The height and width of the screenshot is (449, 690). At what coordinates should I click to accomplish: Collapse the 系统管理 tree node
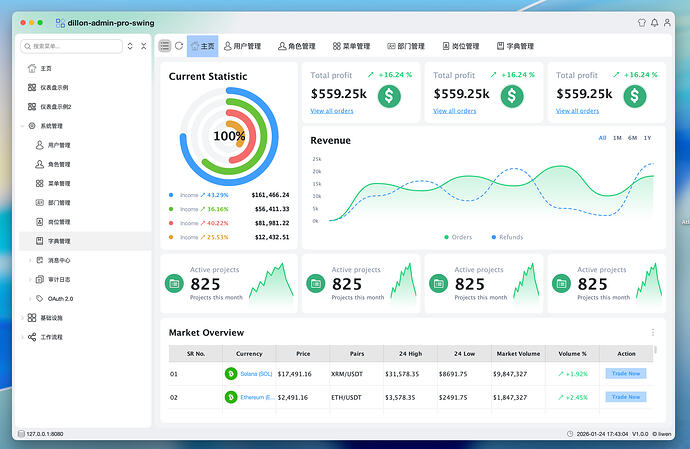click(x=22, y=126)
